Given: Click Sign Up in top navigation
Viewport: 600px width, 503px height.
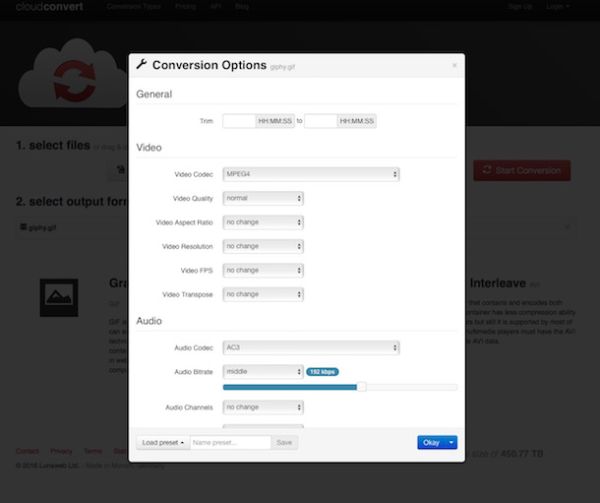Looking at the screenshot, I should coord(520,7).
